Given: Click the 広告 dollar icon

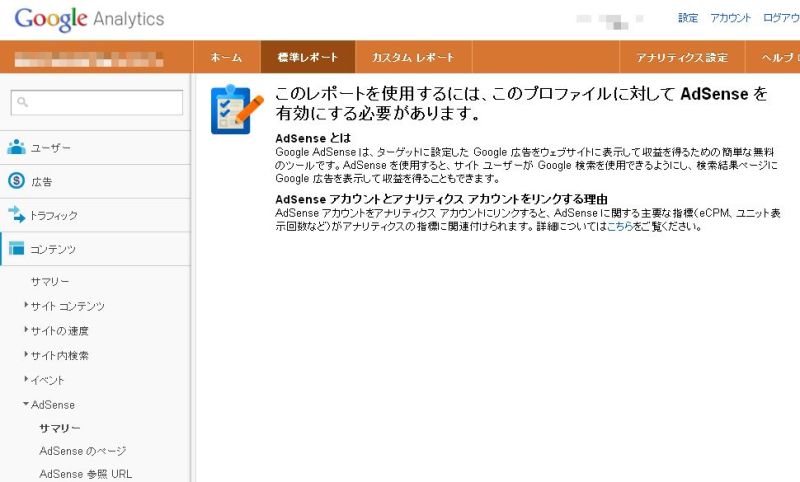Looking at the screenshot, I should [16, 180].
